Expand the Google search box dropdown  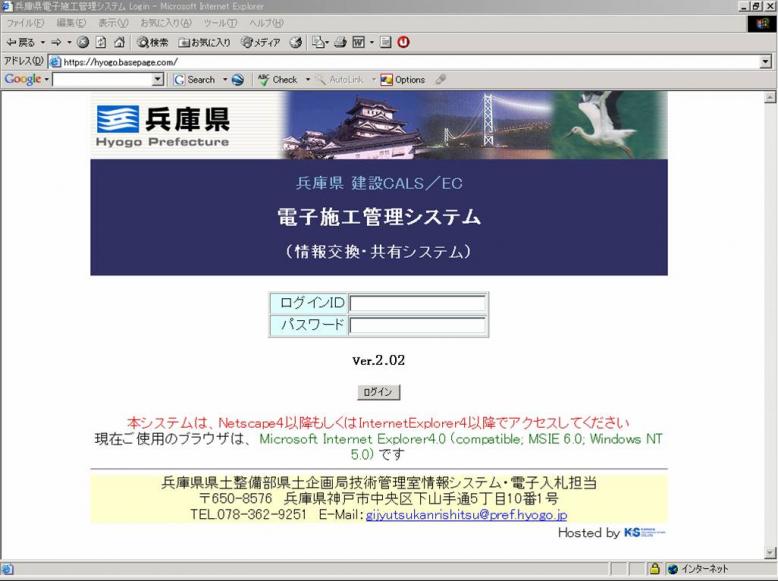[x=159, y=80]
